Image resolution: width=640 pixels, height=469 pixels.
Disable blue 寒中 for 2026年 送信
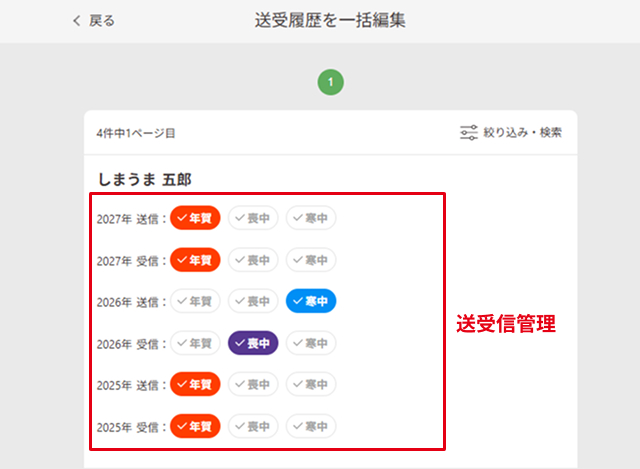click(311, 301)
